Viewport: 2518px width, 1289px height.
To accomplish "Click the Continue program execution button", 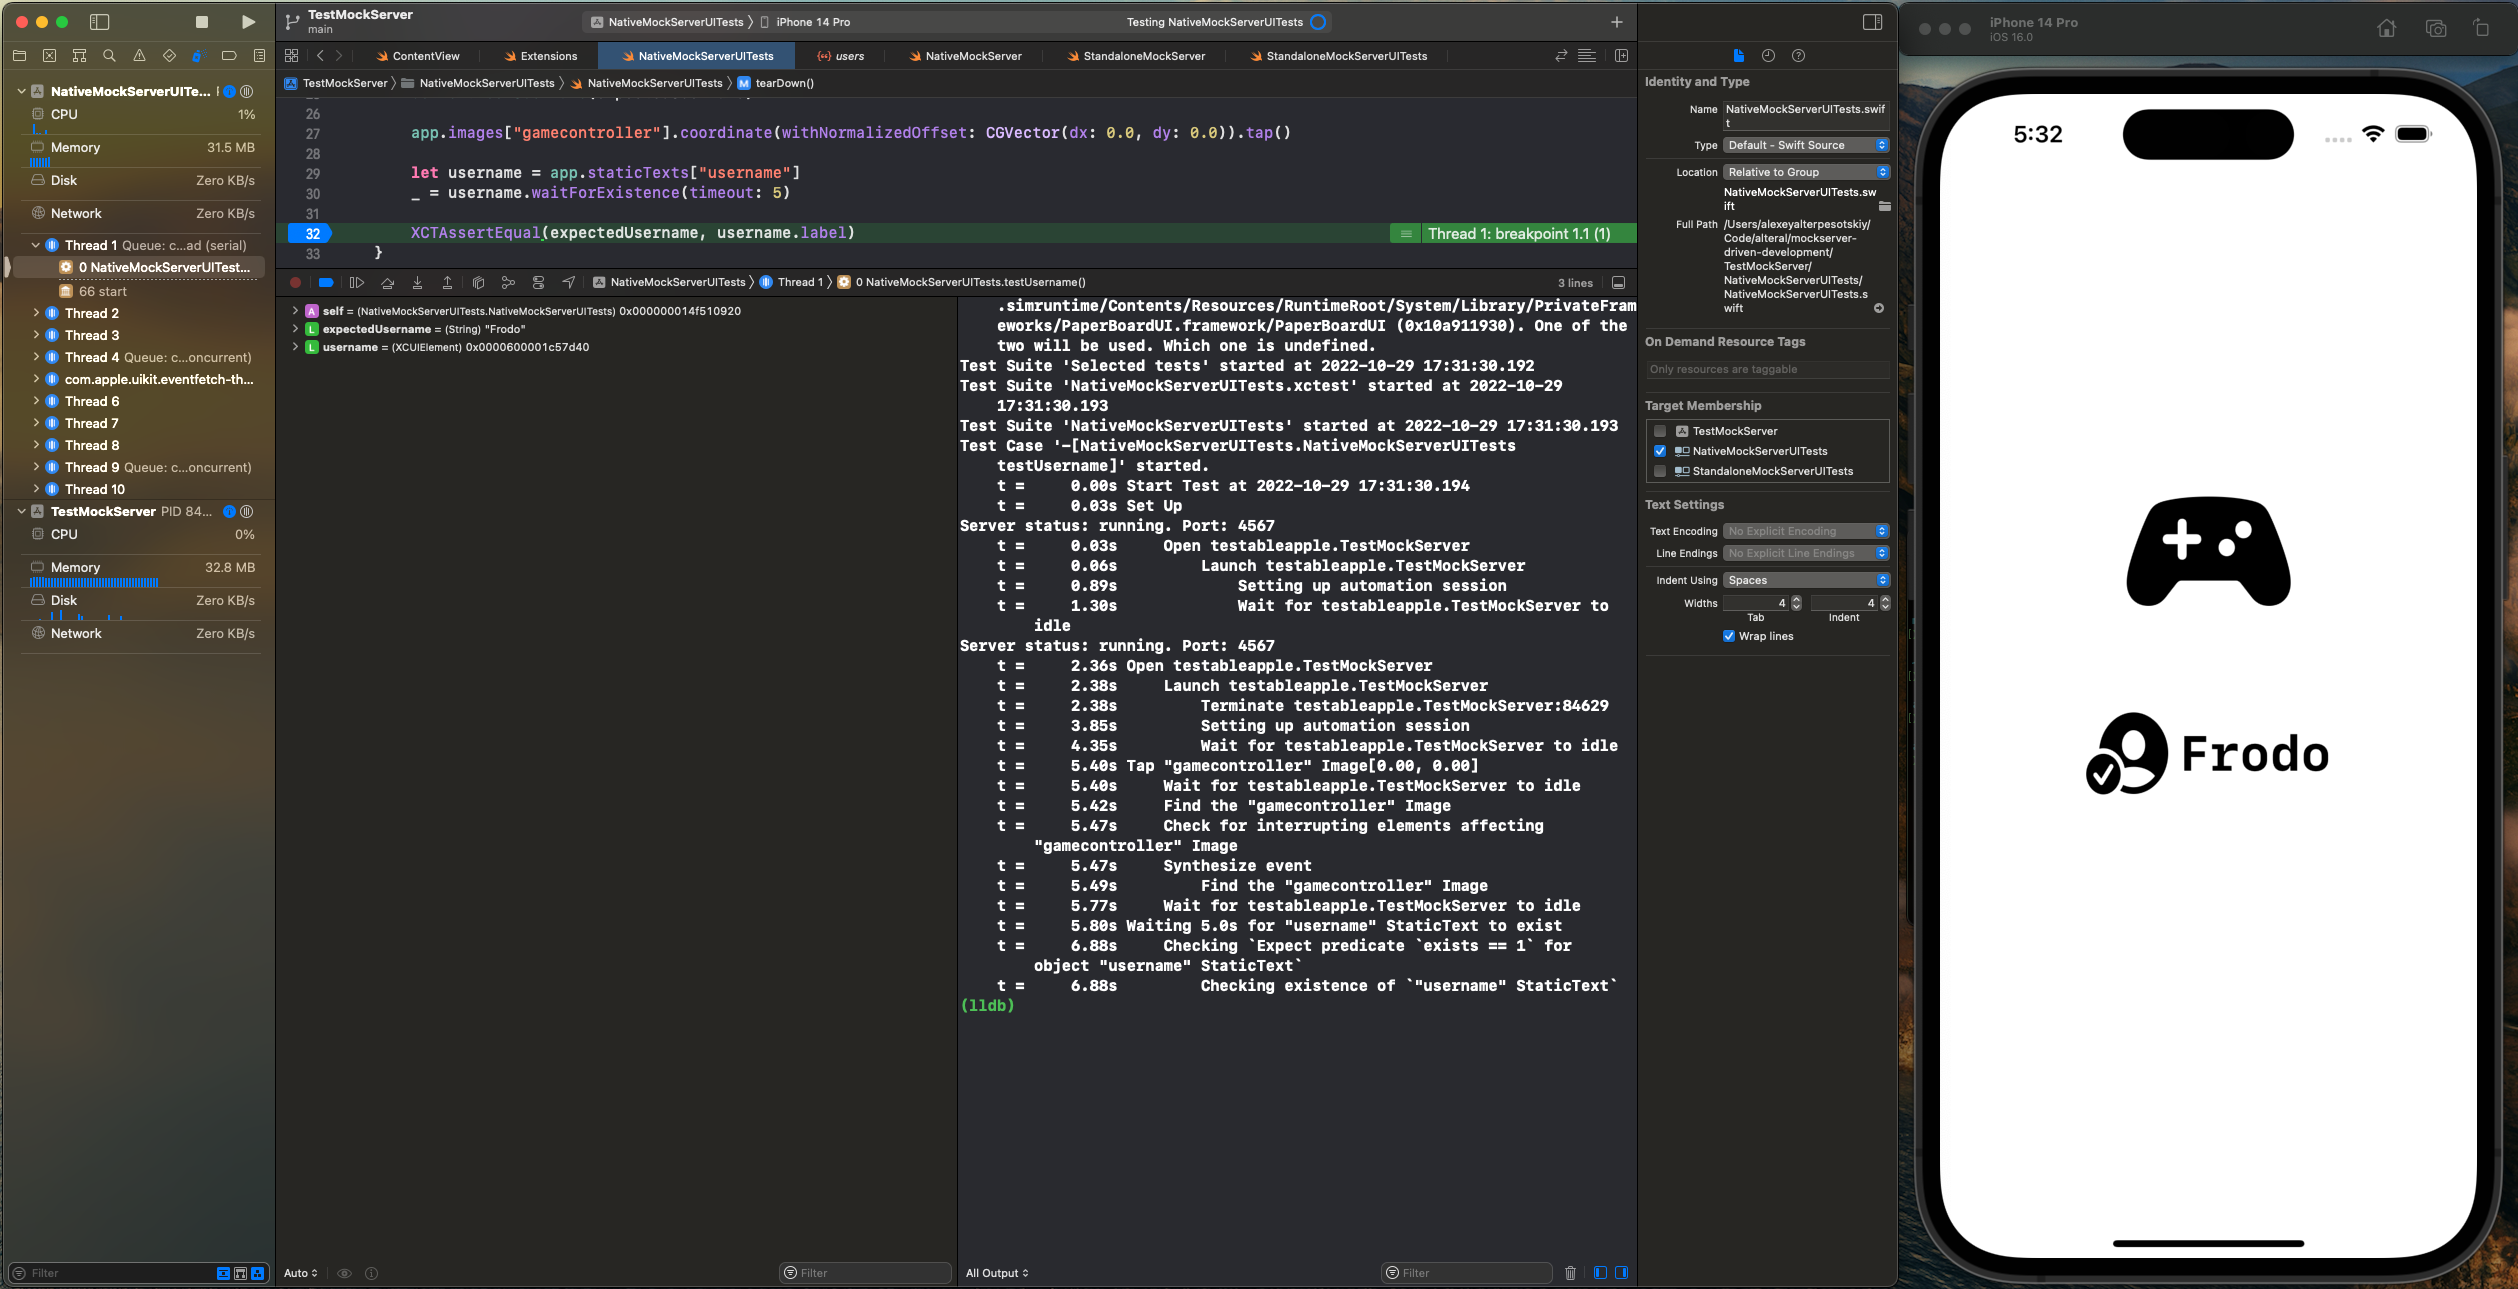I will click(356, 283).
